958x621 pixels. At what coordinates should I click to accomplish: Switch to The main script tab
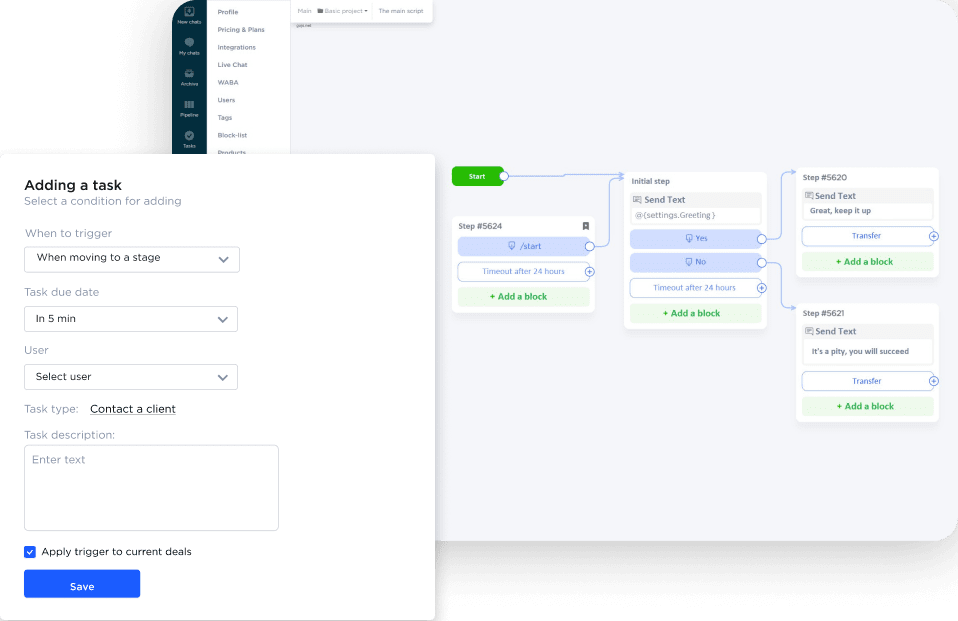pyautogui.click(x=400, y=12)
